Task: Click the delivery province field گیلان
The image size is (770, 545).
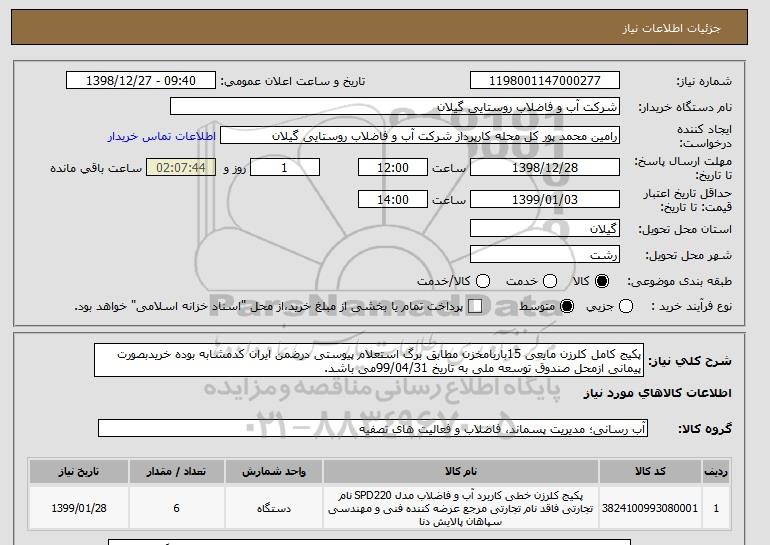Action: (545, 229)
